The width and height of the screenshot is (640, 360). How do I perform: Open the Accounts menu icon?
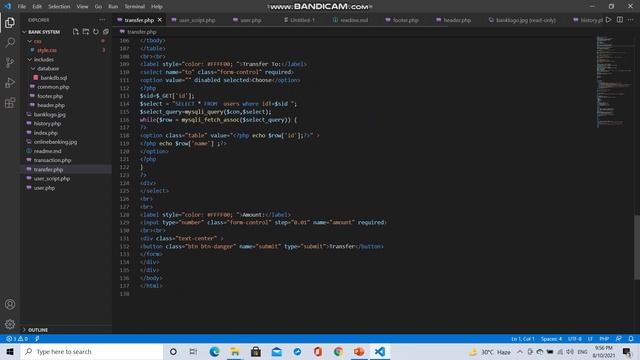coord(10,304)
